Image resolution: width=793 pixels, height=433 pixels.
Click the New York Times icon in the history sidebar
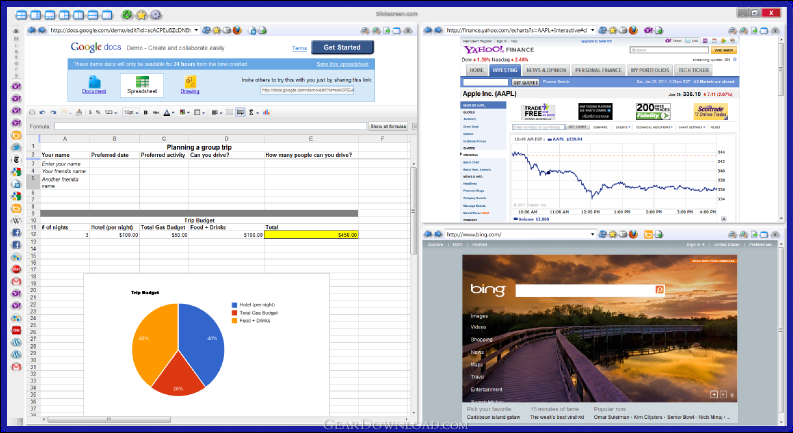[16, 159]
